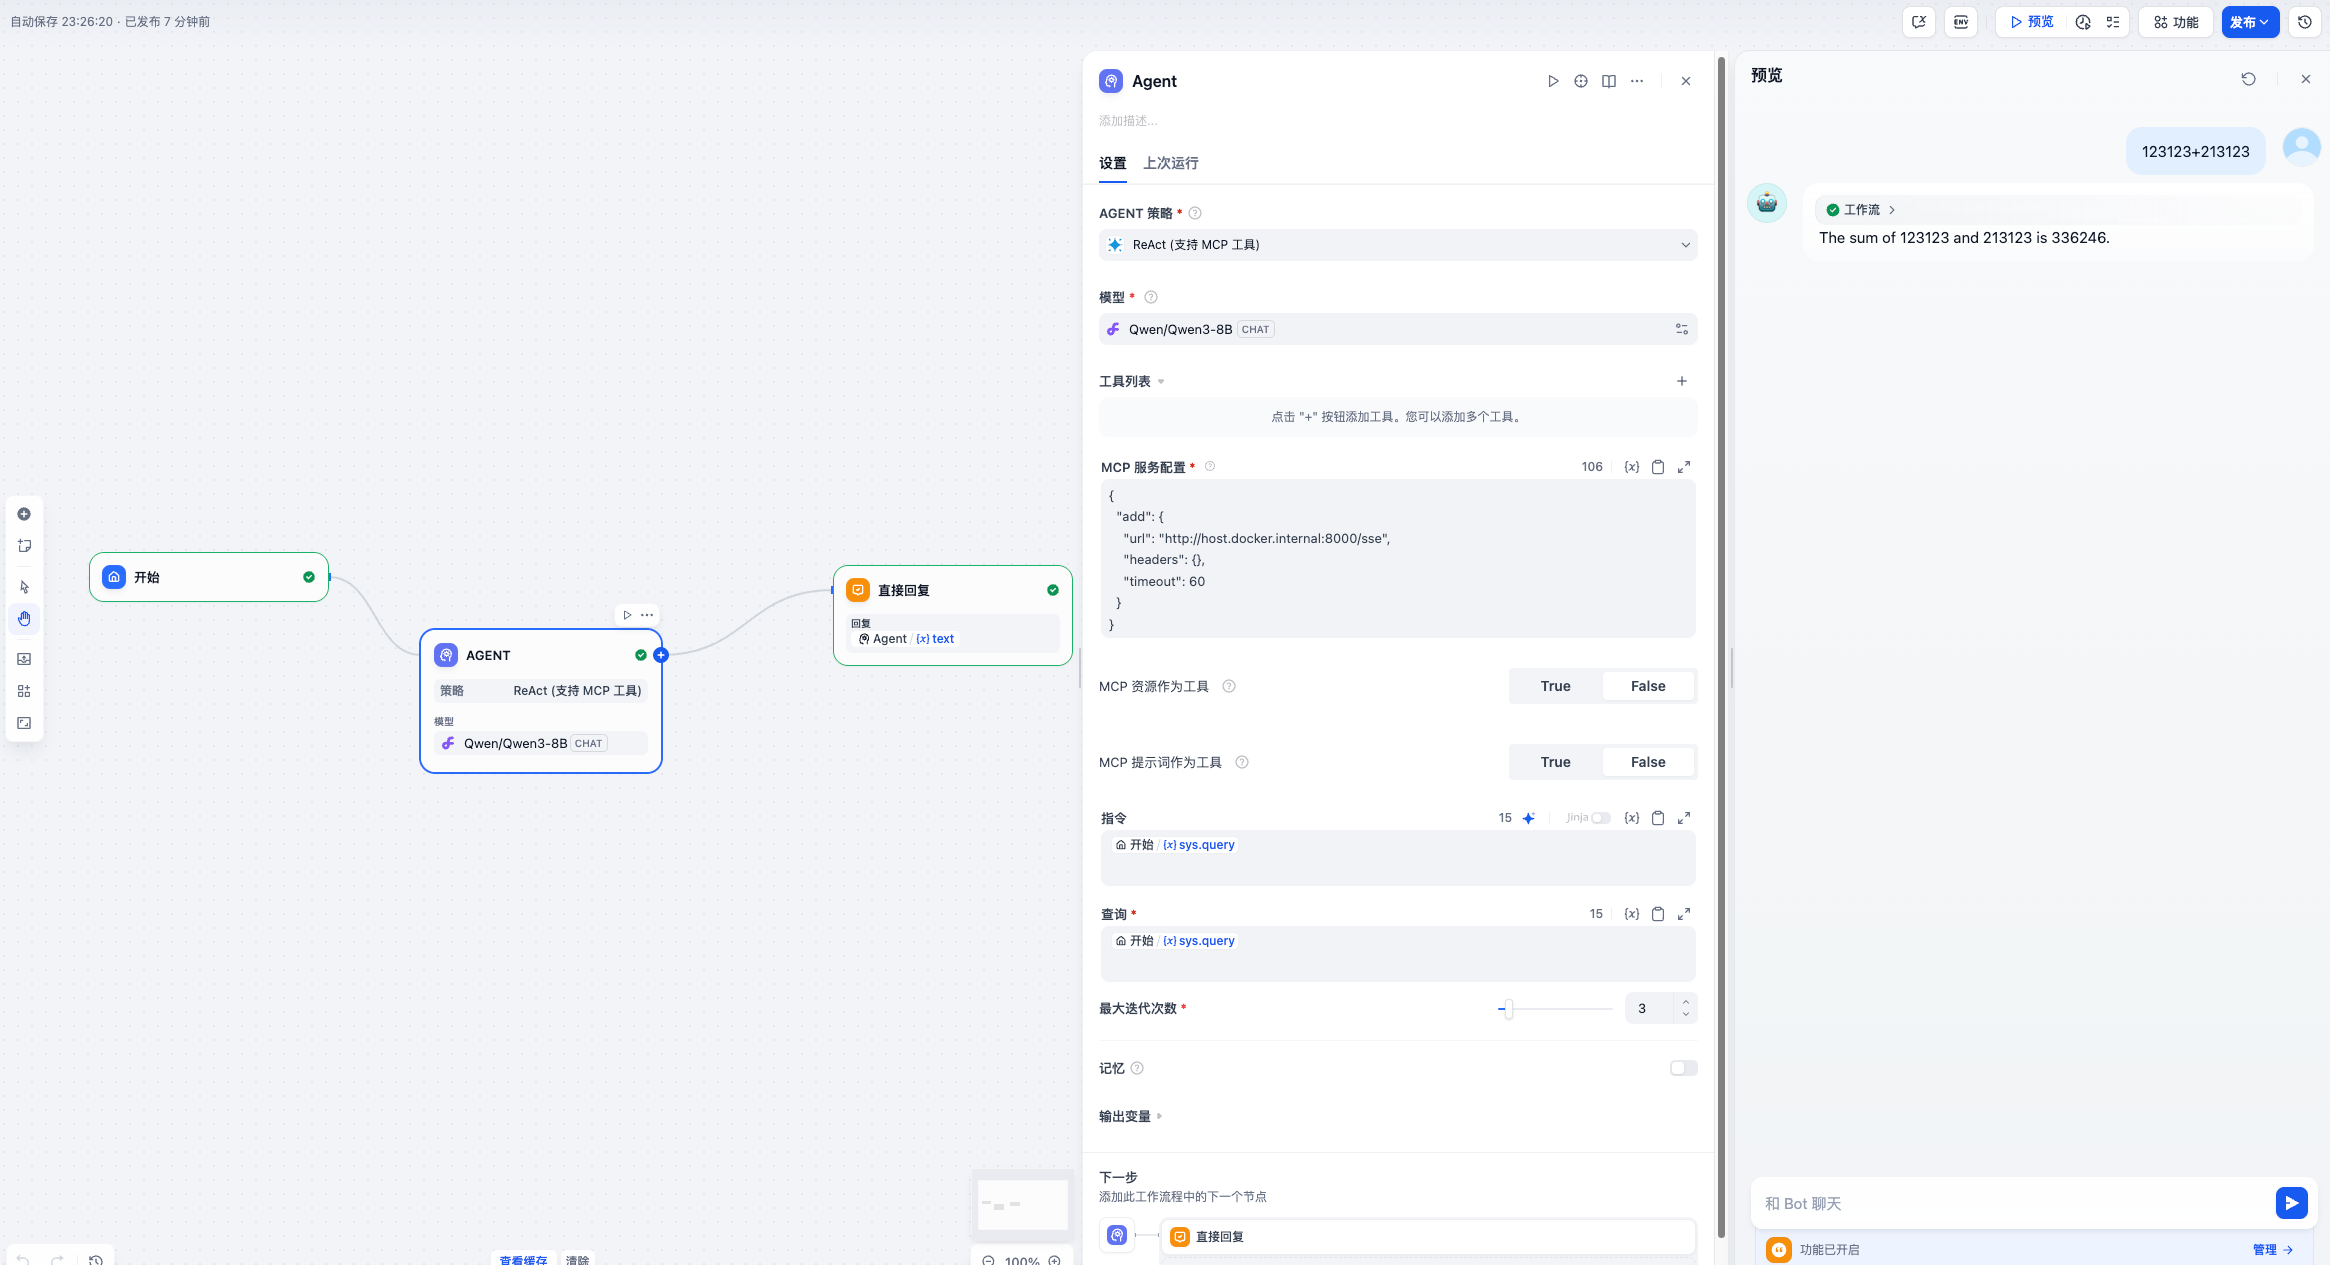Open version history icon at top right
Screen dimensions: 2330x1265
click(x=2305, y=22)
